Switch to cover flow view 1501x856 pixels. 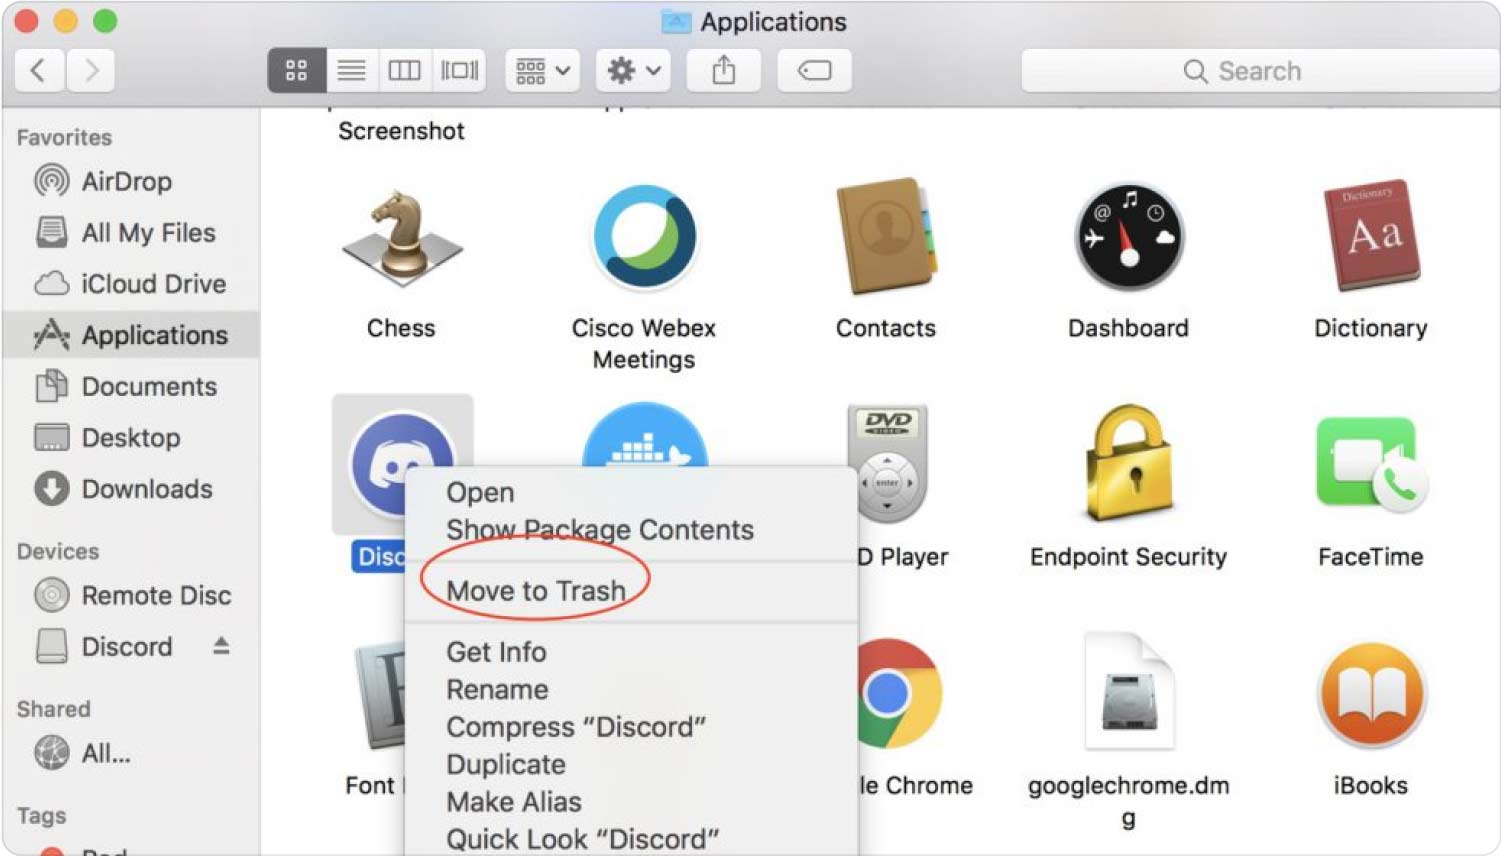click(459, 71)
